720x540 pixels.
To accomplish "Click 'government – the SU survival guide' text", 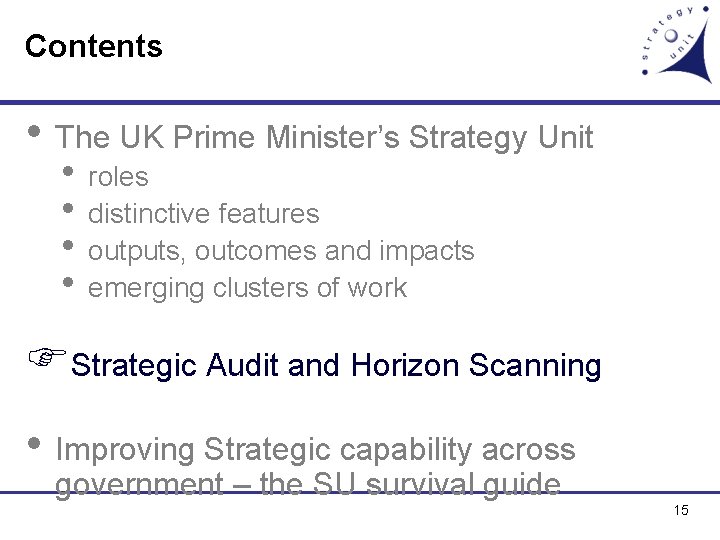I will (307, 484).
